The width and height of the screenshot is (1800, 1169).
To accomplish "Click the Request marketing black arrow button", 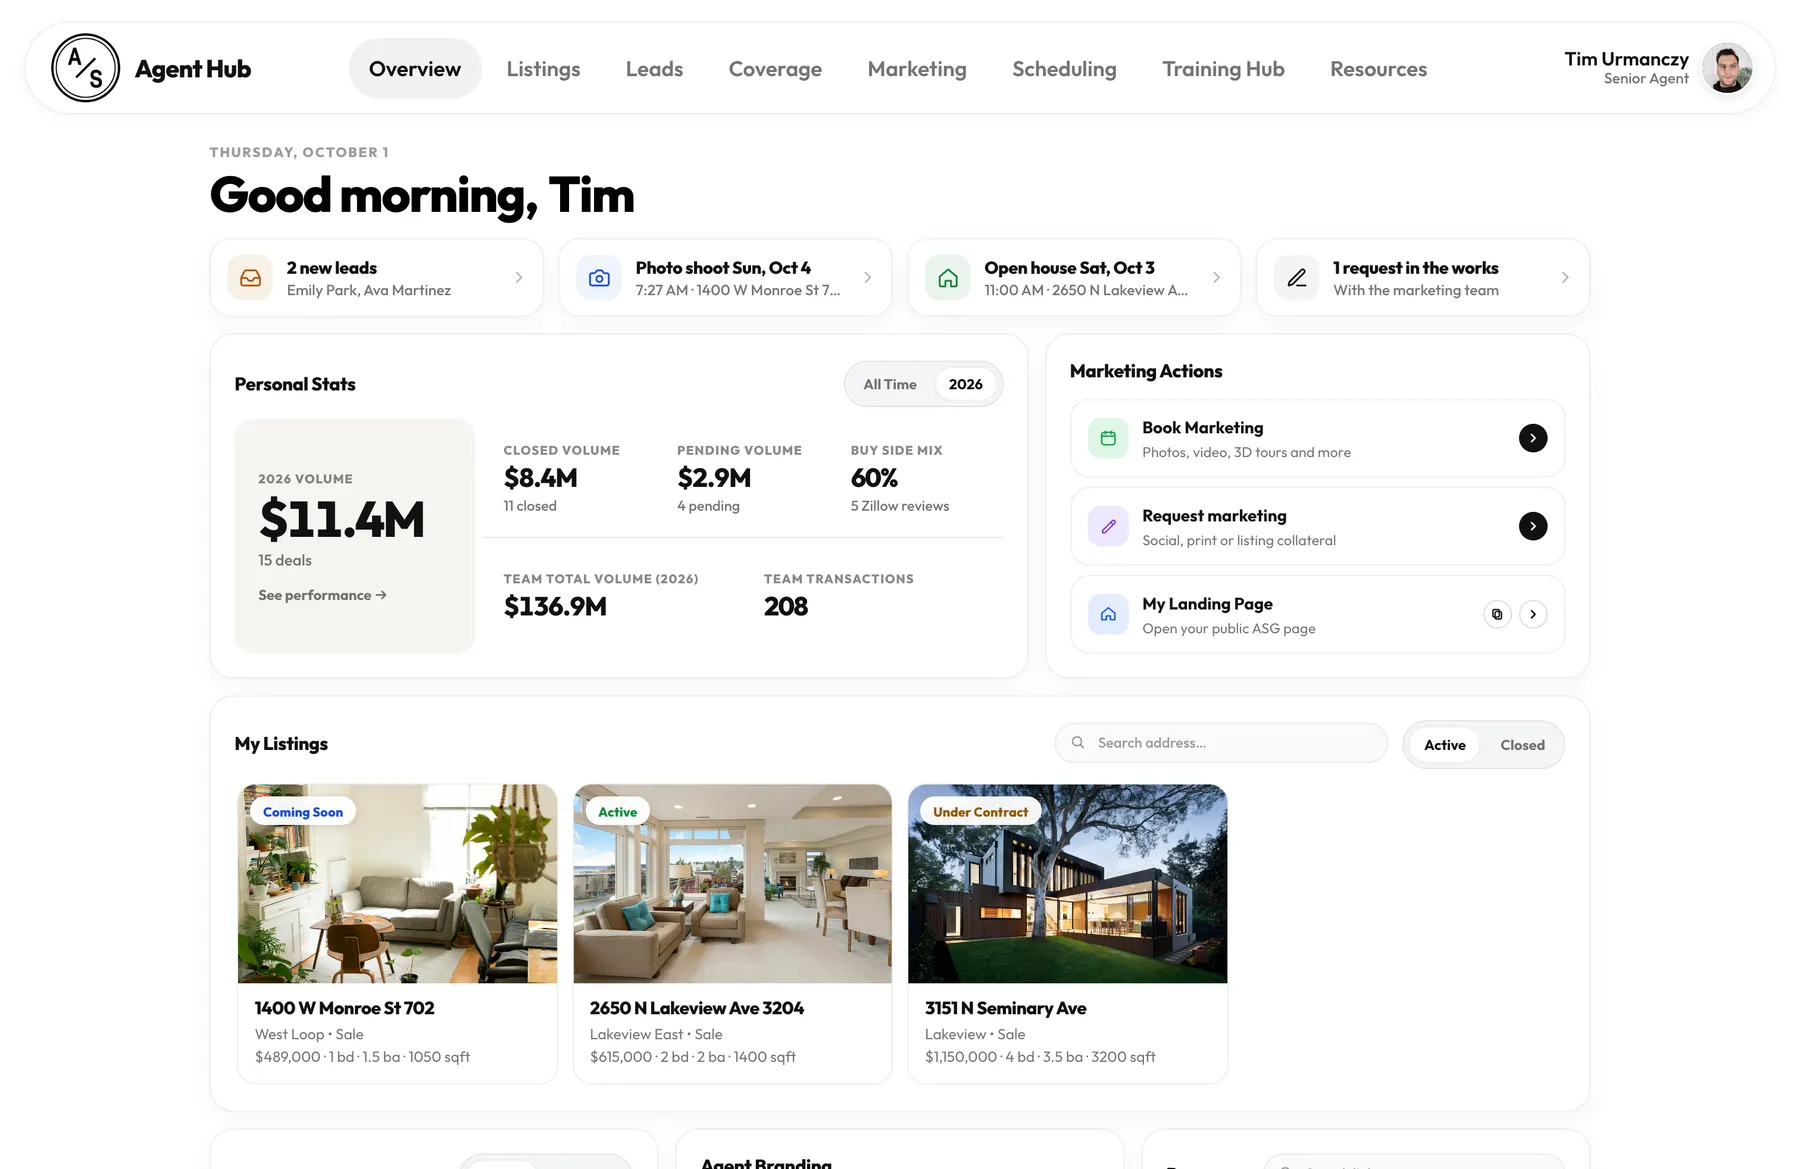I will pyautogui.click(x=1533, y=526).
